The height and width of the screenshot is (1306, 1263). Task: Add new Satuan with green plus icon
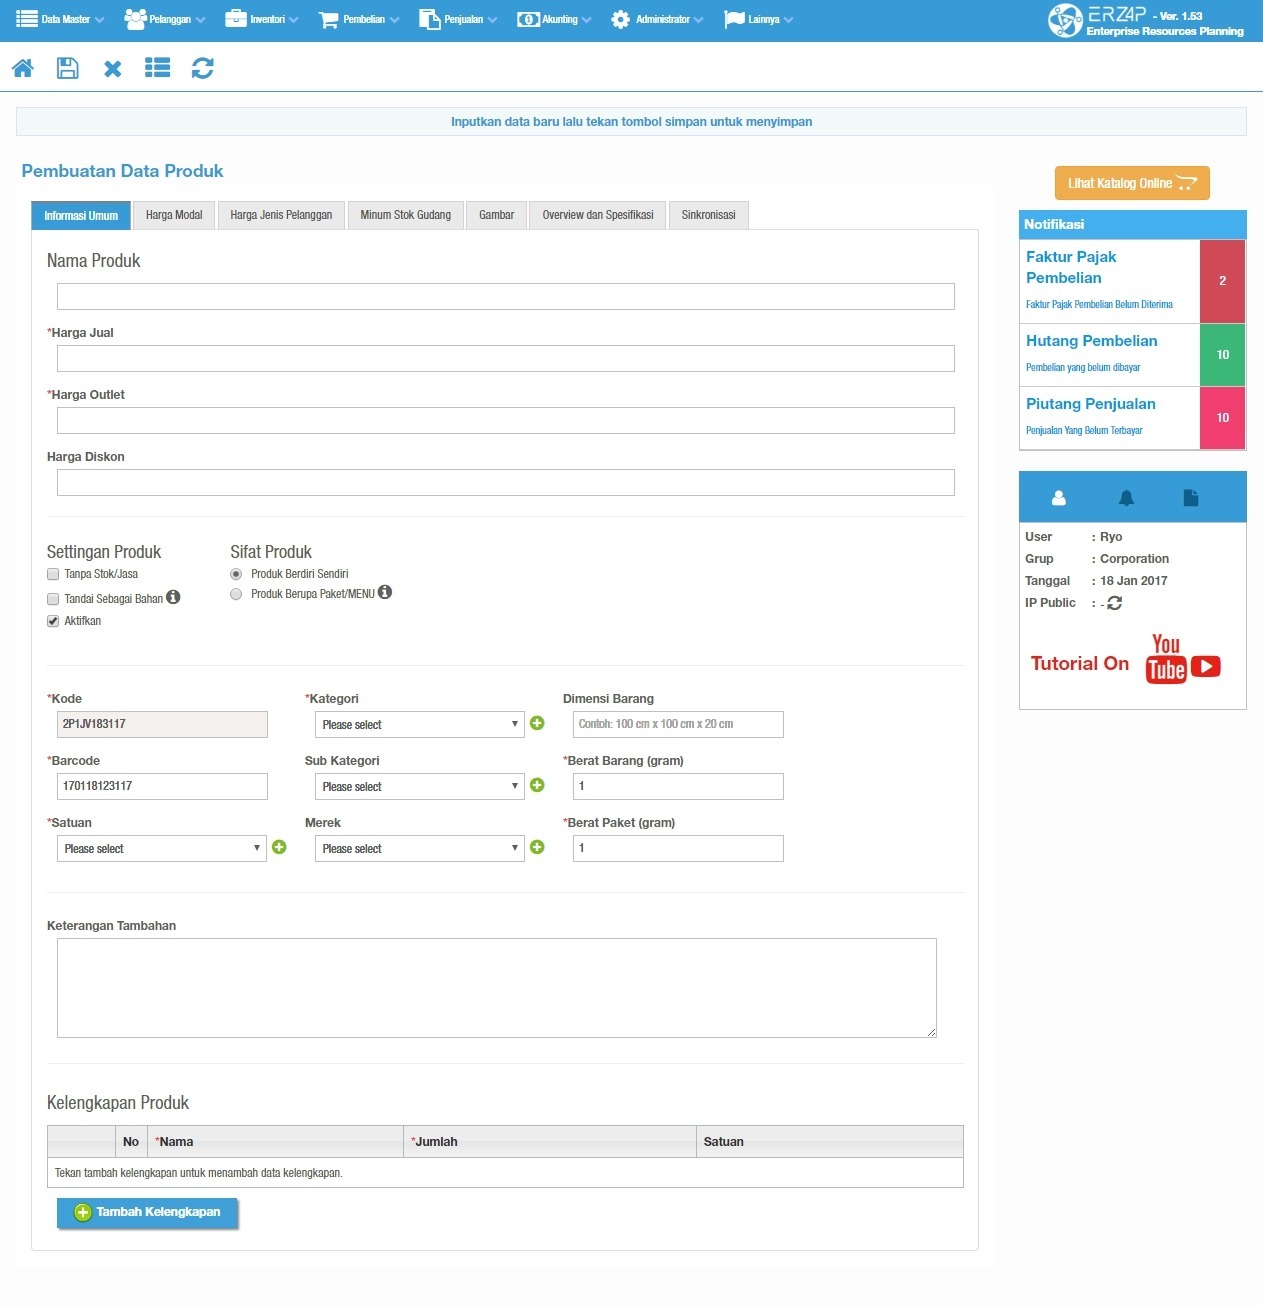[x=279, y=847]
